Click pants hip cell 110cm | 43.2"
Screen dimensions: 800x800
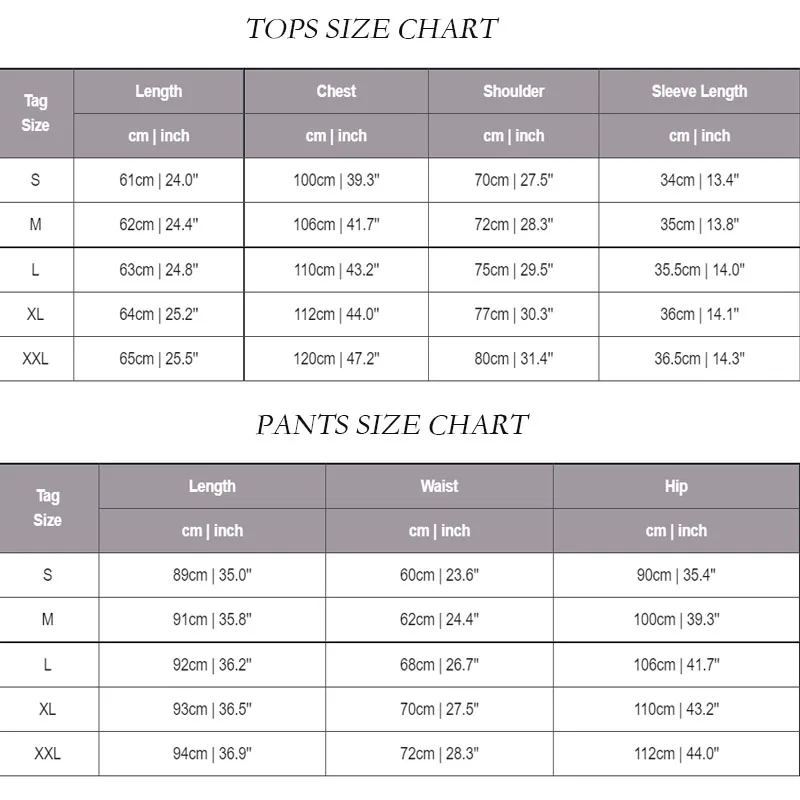pyautogui.click(x=676, y=709)
